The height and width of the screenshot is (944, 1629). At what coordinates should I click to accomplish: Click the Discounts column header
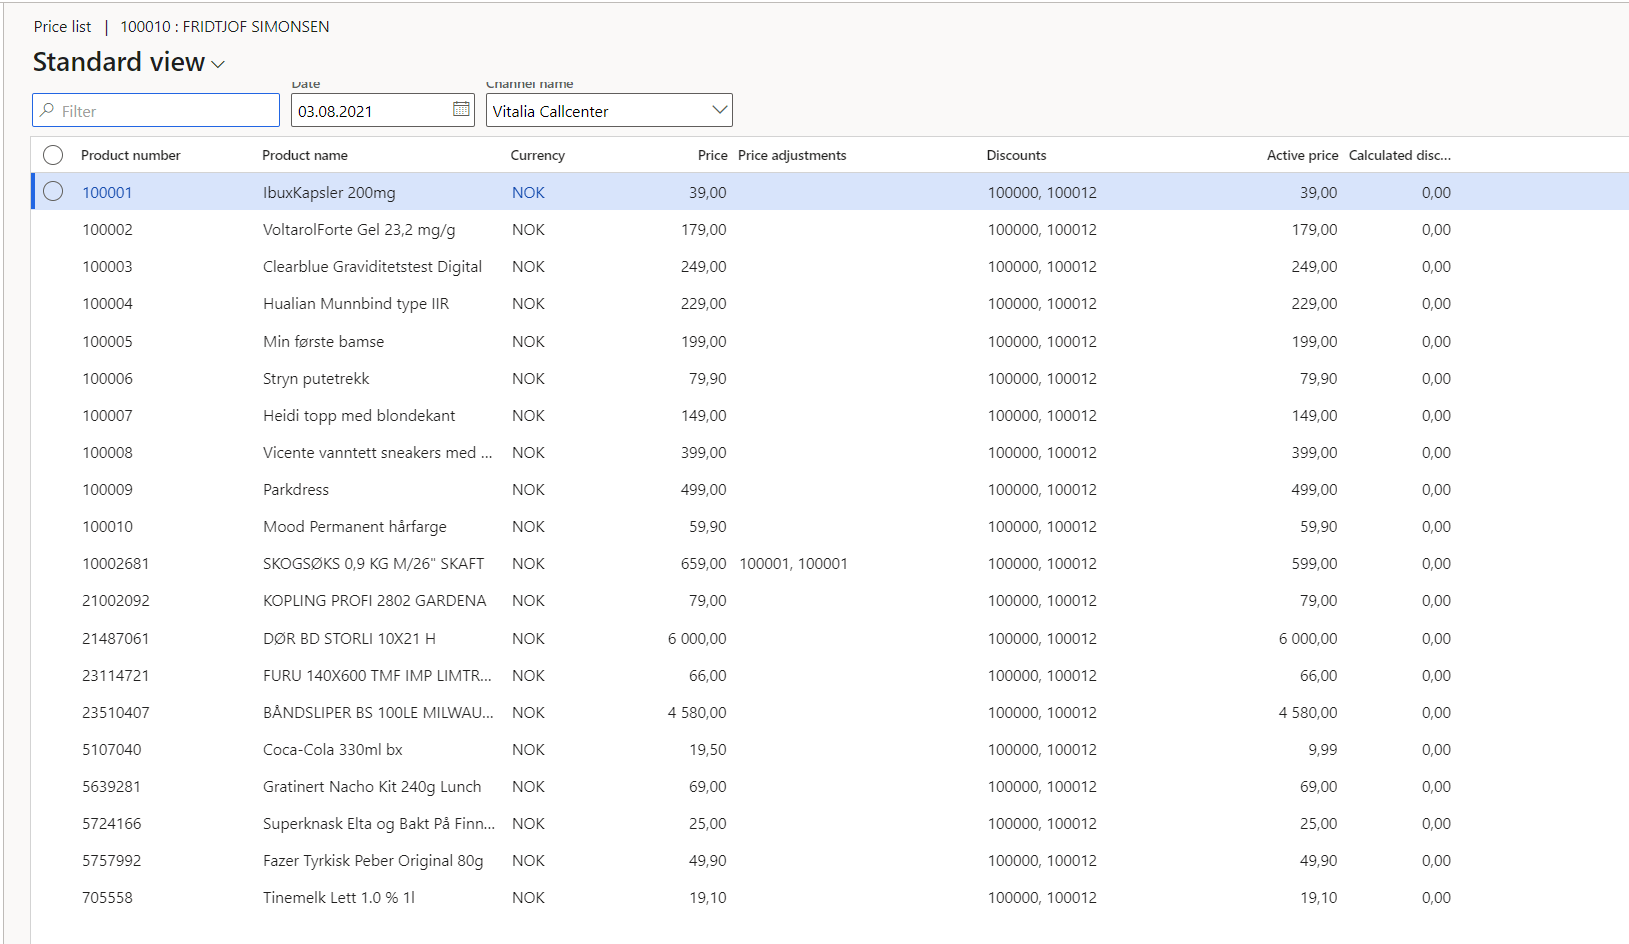point(1016,155)
